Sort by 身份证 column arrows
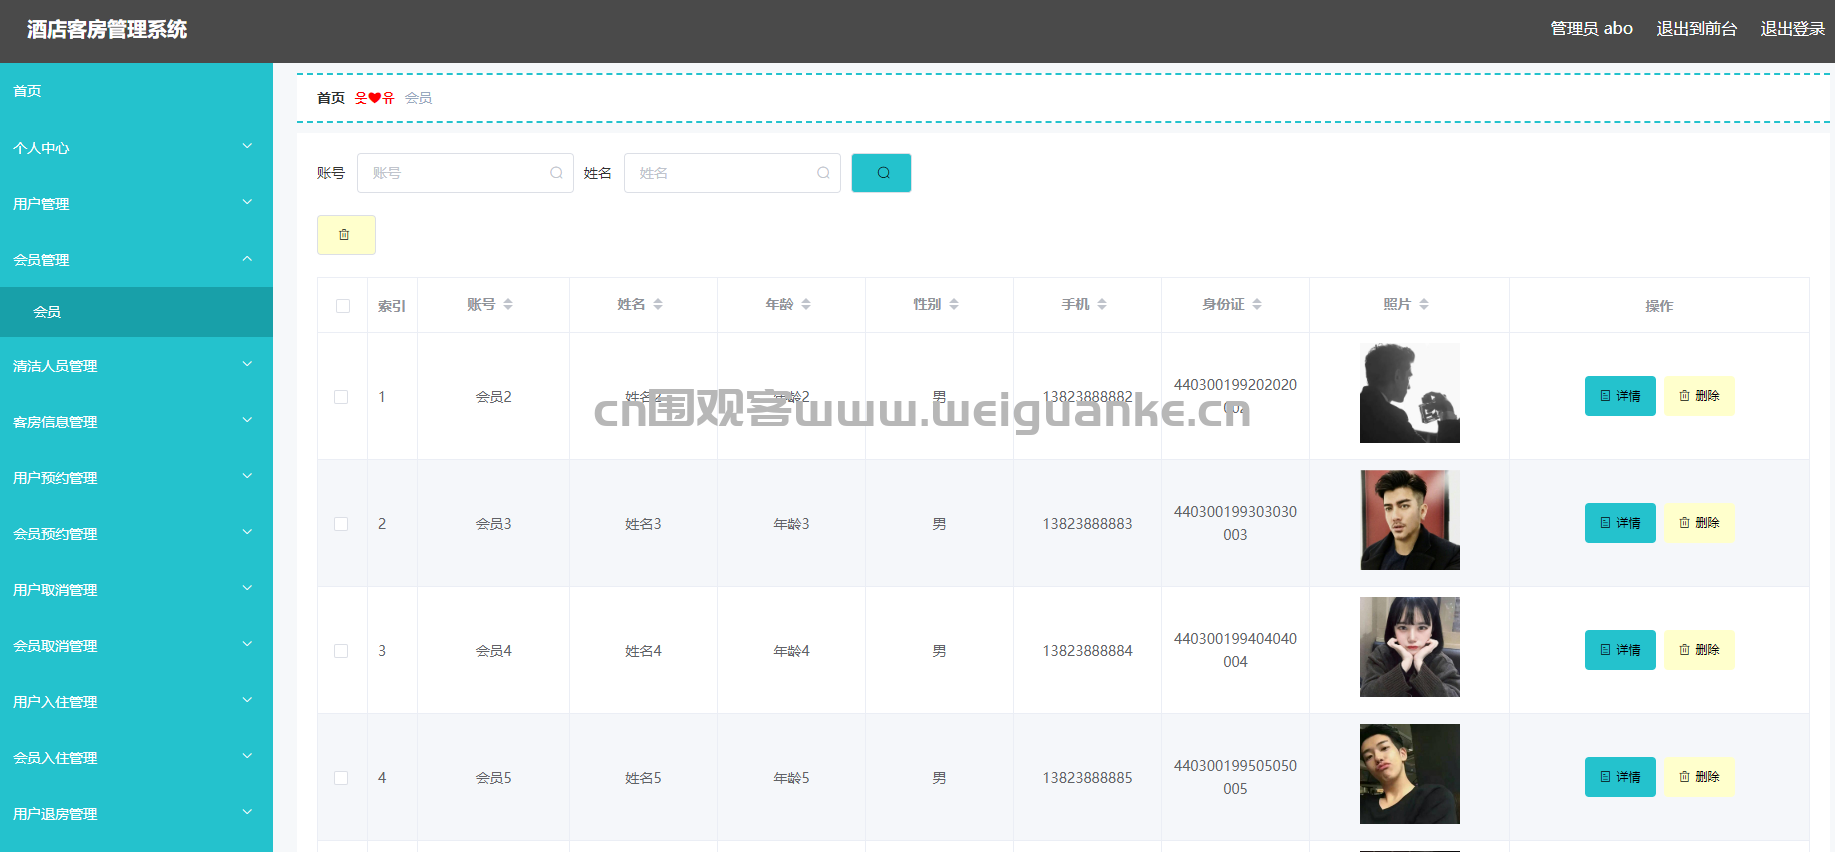Viewport: 1835px width, 852px height. click(1257, 304)
